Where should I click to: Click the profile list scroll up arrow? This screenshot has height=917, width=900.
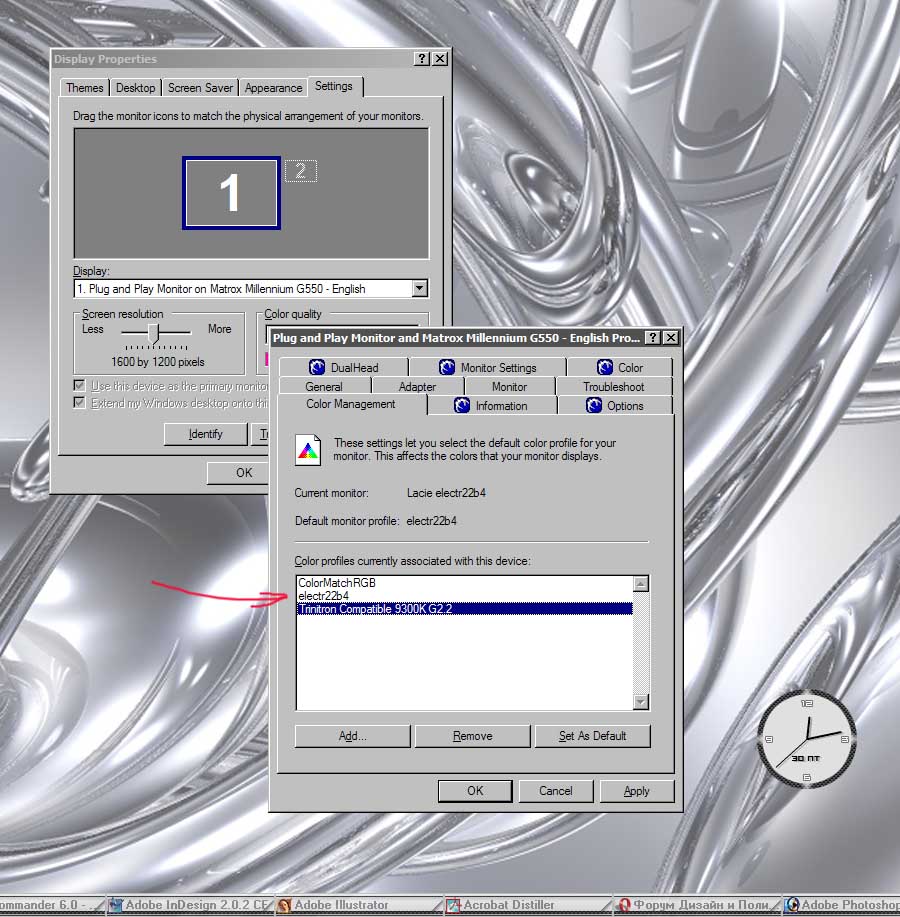tap(641, 584)
